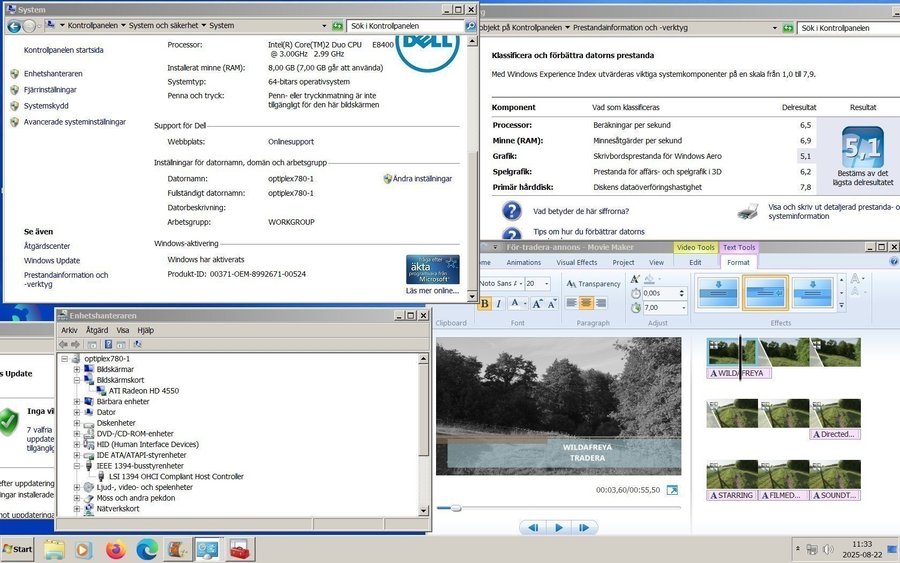The image size is (900, 563).
Task: Select the STARRING caption on storyboard
Action: coord(731,495)
